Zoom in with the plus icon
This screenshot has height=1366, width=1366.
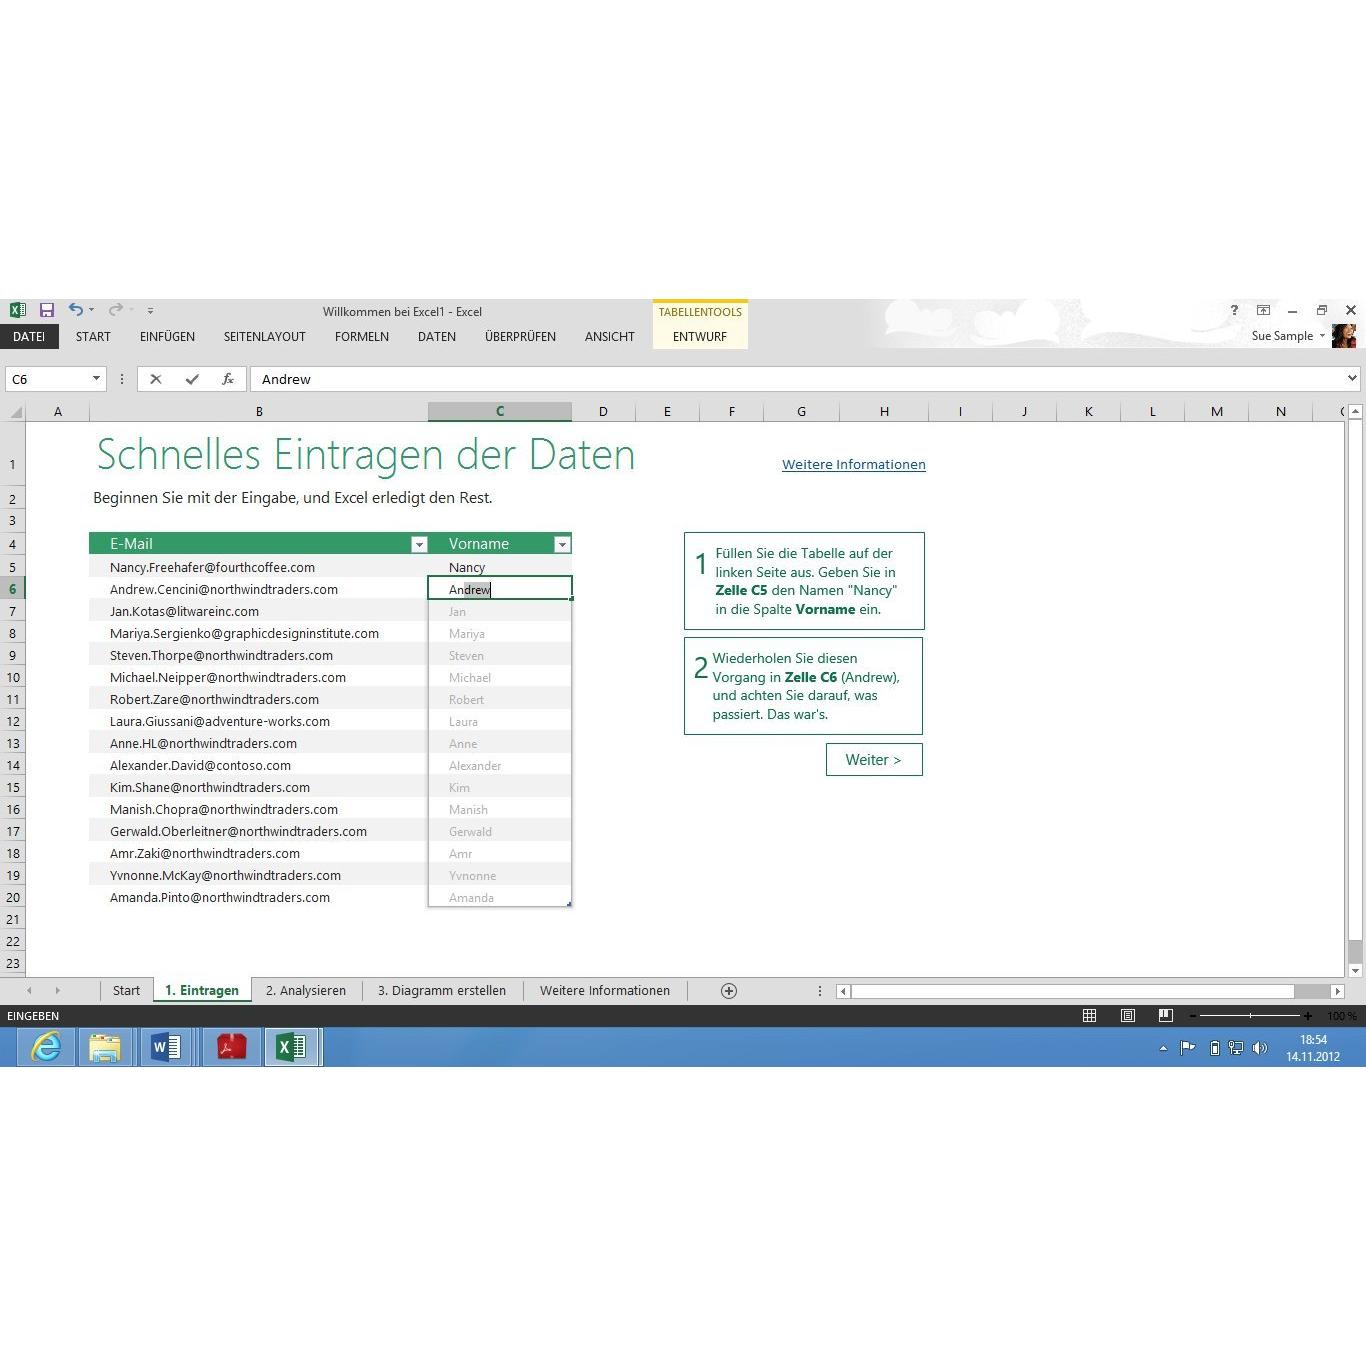pyautogui.click(x=1307, y=1016)
